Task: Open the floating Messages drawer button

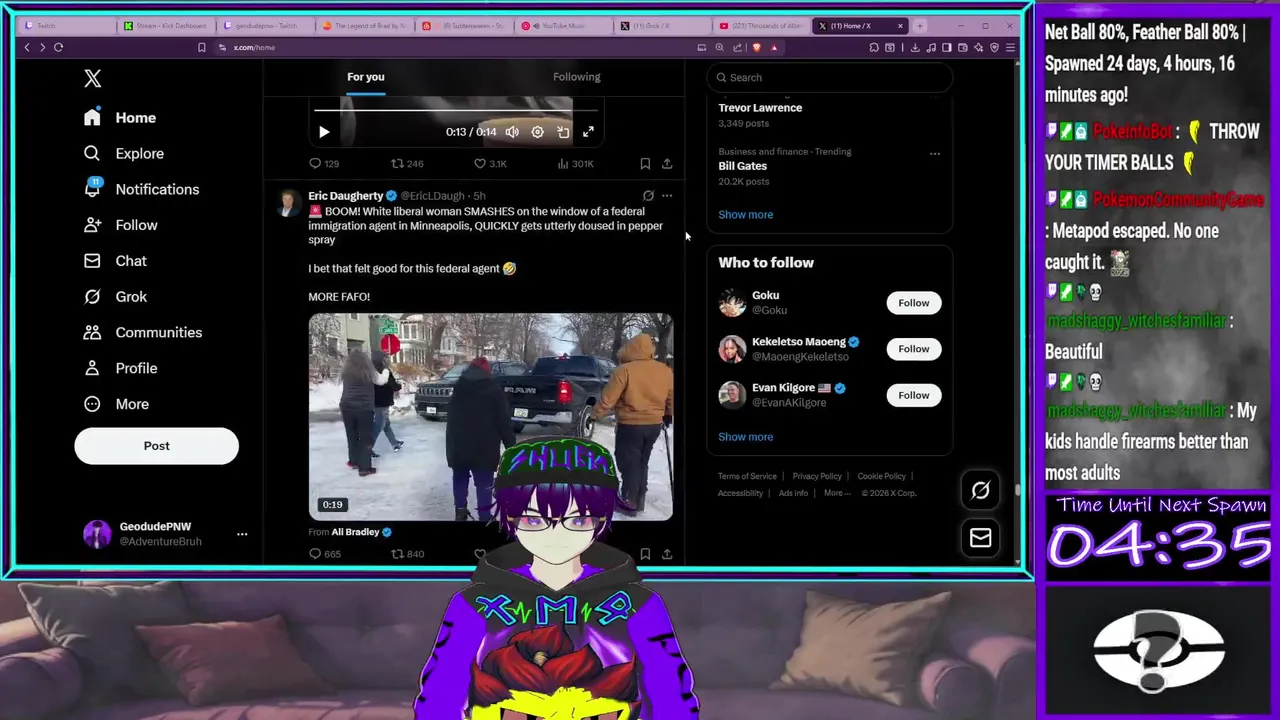Action: pos(980,538)
